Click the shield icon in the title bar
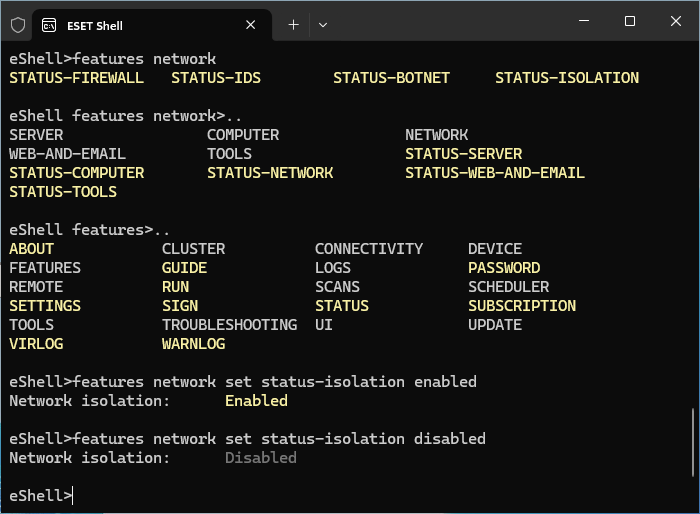700x514 pixels. click(x=18, y=25)
